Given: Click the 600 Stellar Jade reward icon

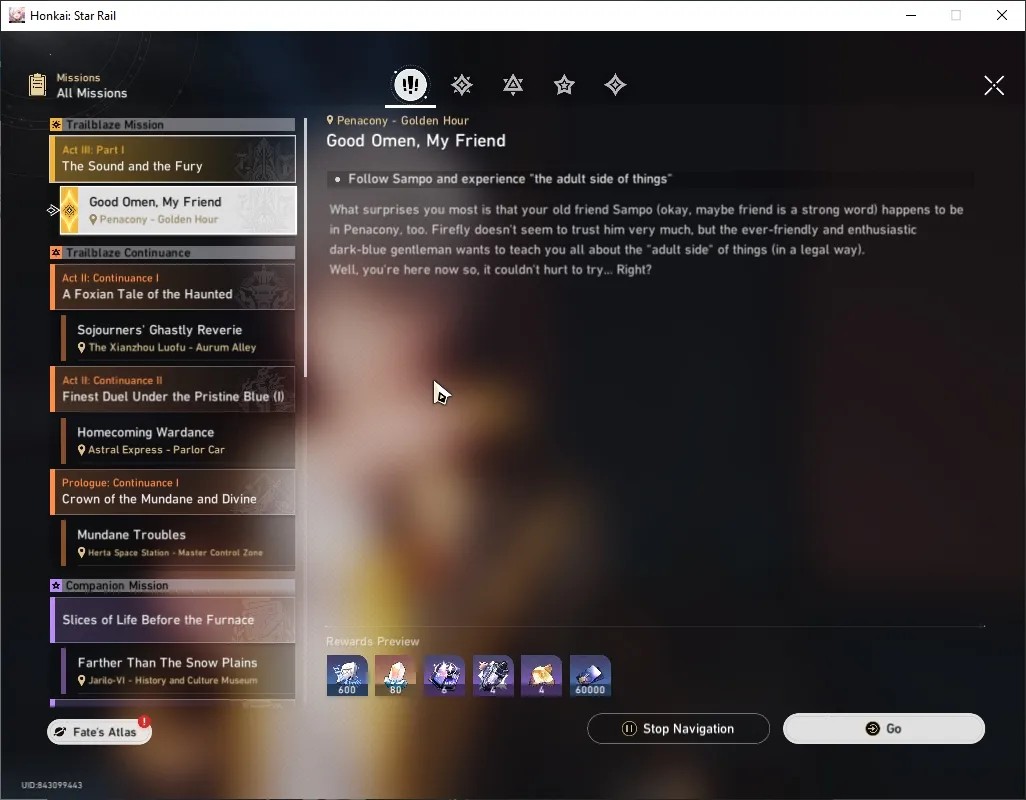Looking at the screenshot, I should [347, 676].
